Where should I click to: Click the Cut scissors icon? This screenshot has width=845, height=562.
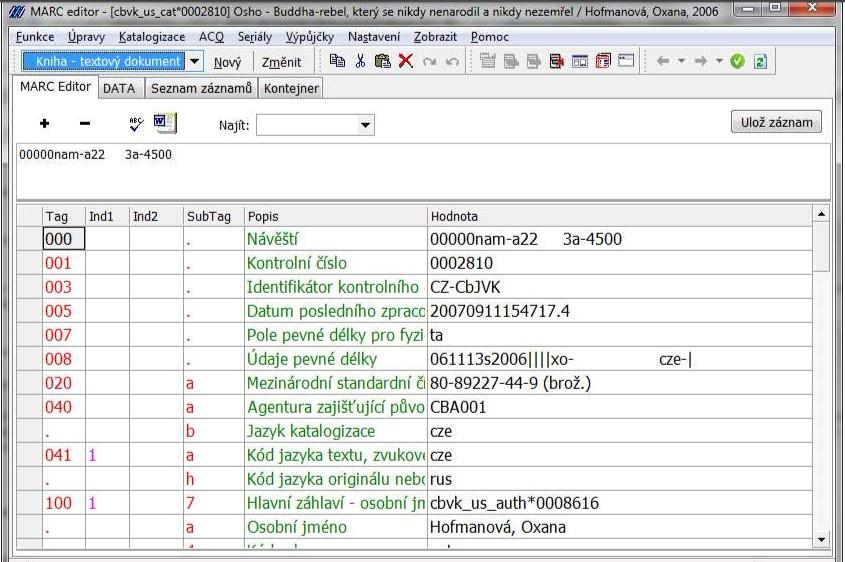[x=361, y=61]
